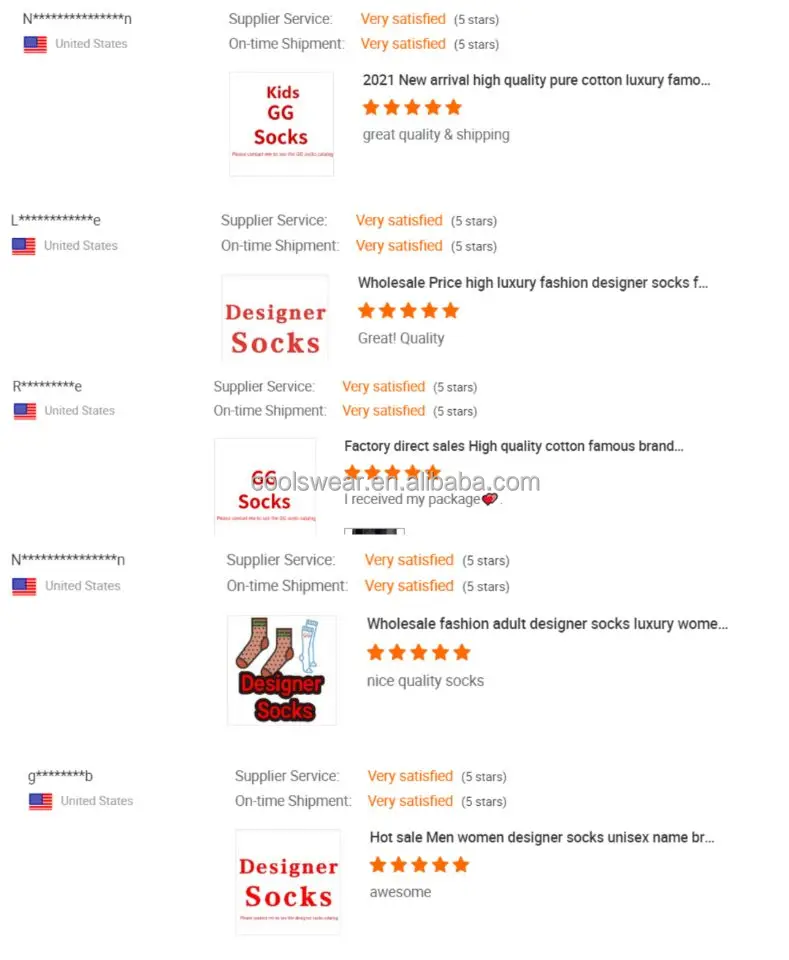
Task: Click the small review photo below 'I received my package'
Action: tap(374, 531)
